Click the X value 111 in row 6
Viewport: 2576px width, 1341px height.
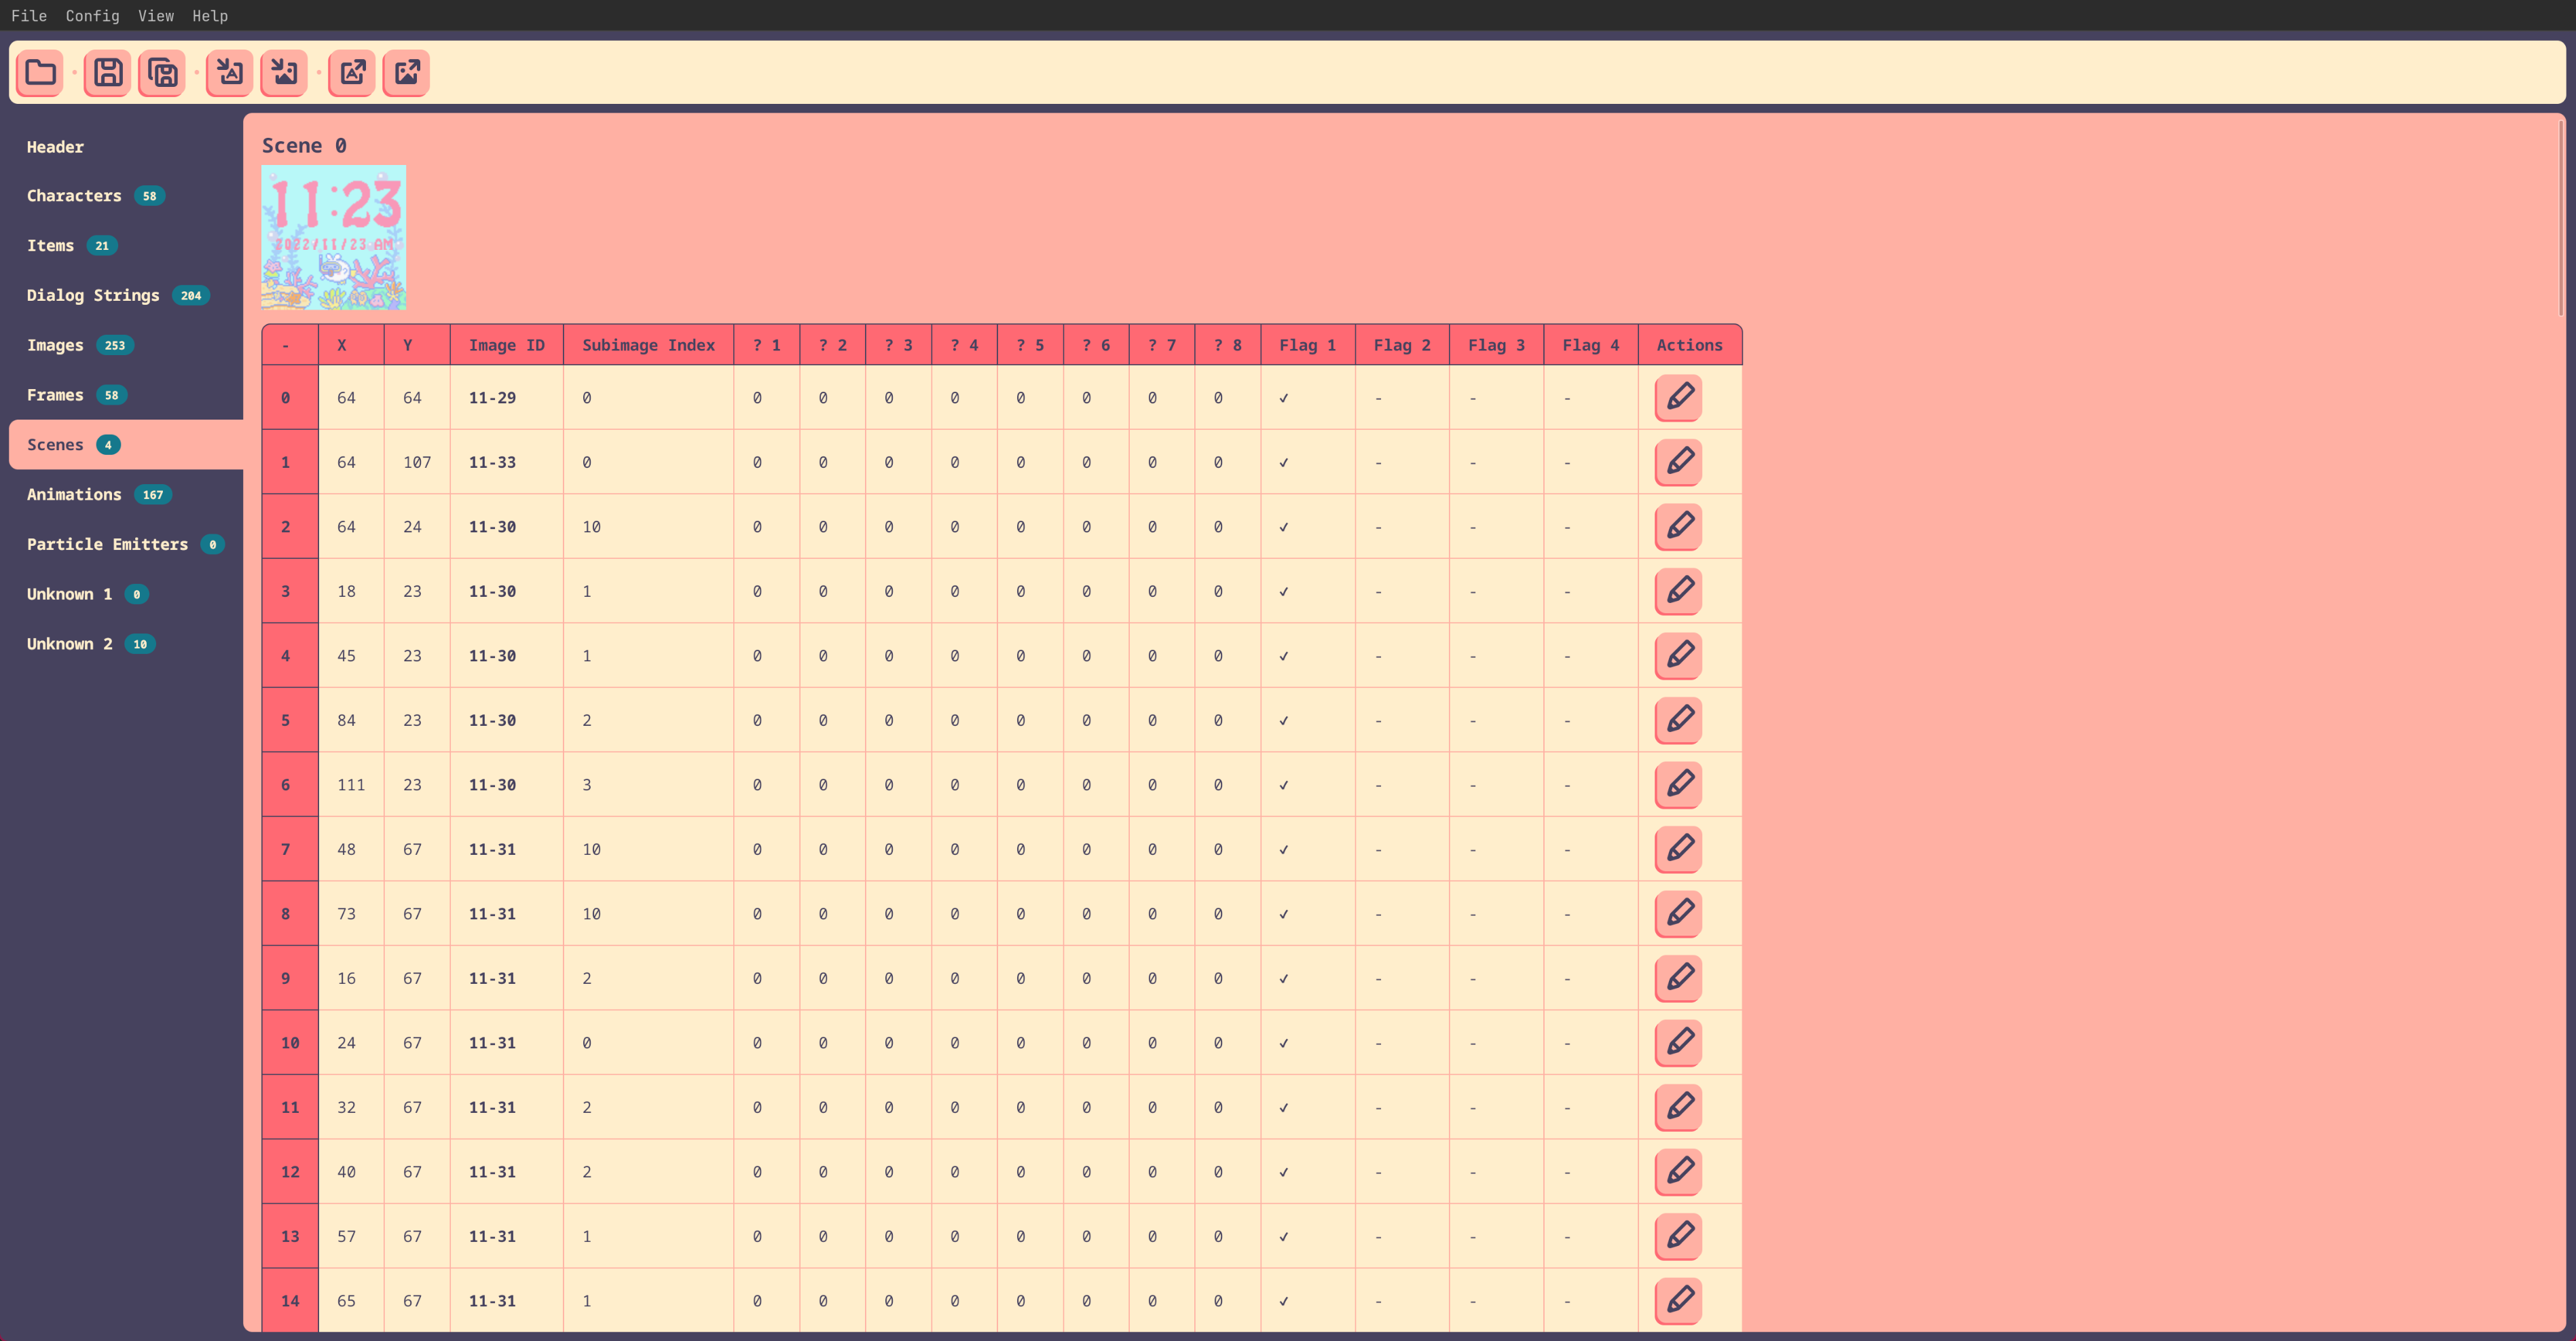351,785
